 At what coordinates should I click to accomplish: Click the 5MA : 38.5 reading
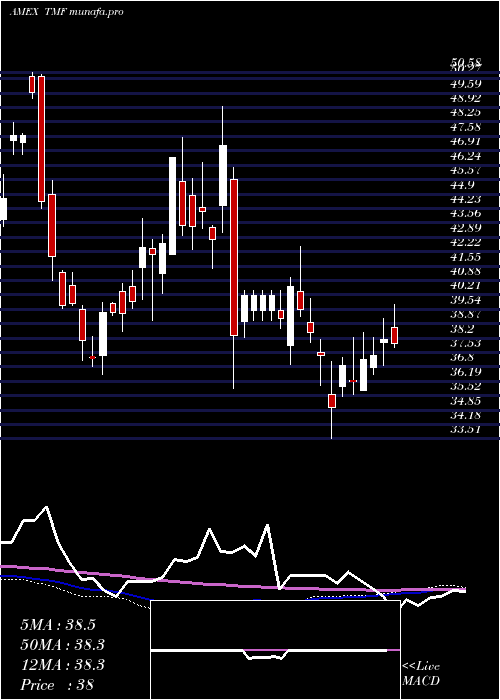click(58, 625)
